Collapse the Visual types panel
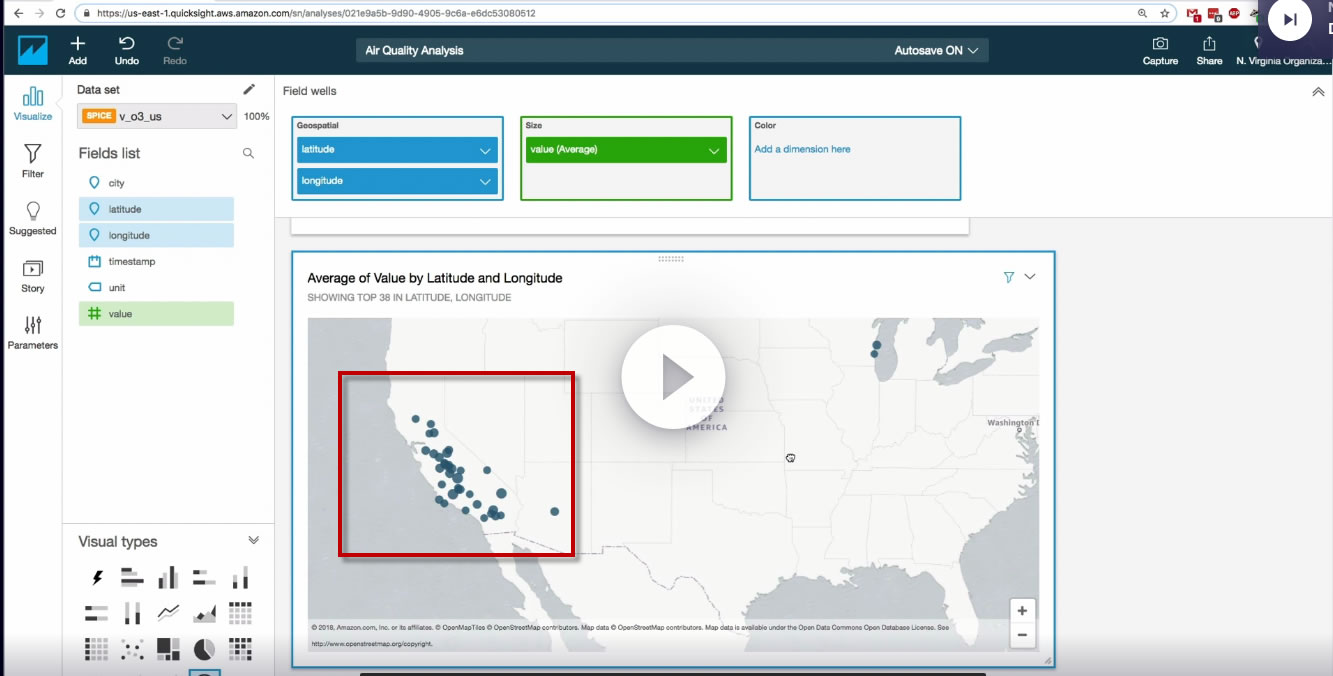 (x=253, y=540)
